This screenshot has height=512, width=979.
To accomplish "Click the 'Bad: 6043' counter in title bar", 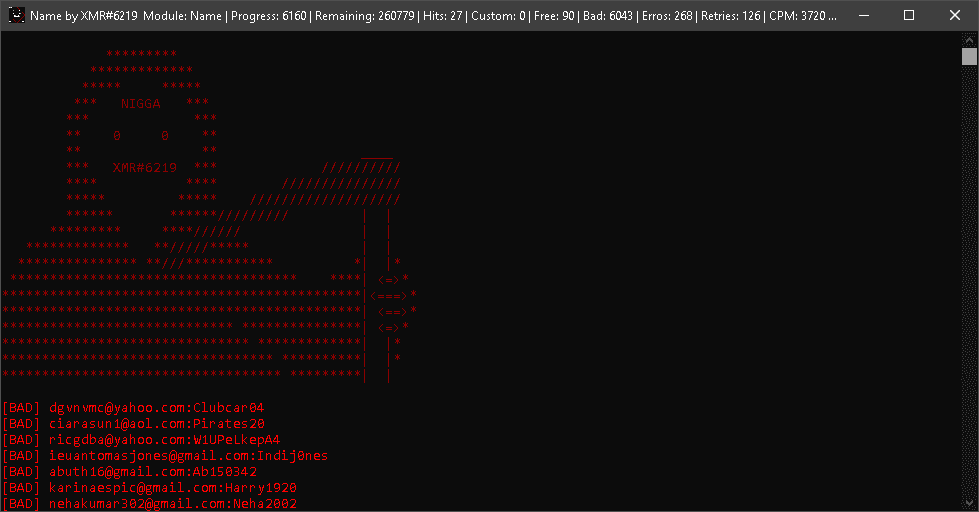I will [x=608, y=16].
